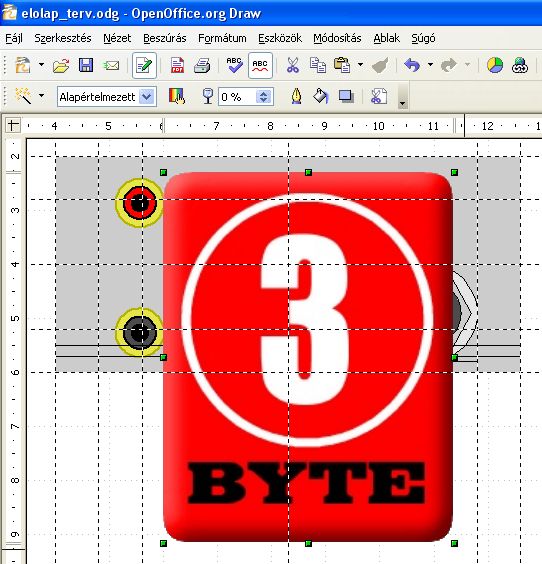Toggle the Edit File mode button
This screenshot has height=564, width=542.
[144, 65]
